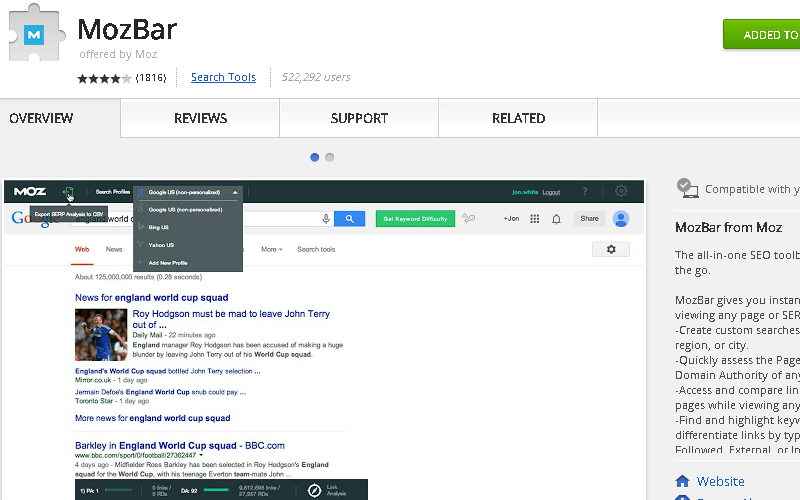Expand the Google US search profile dropdown

point(188,192)
